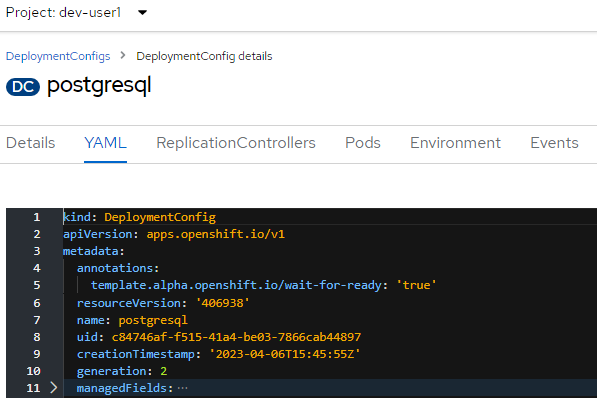
Task: Switch to the Pods tab
Action: tap(362, 143)
